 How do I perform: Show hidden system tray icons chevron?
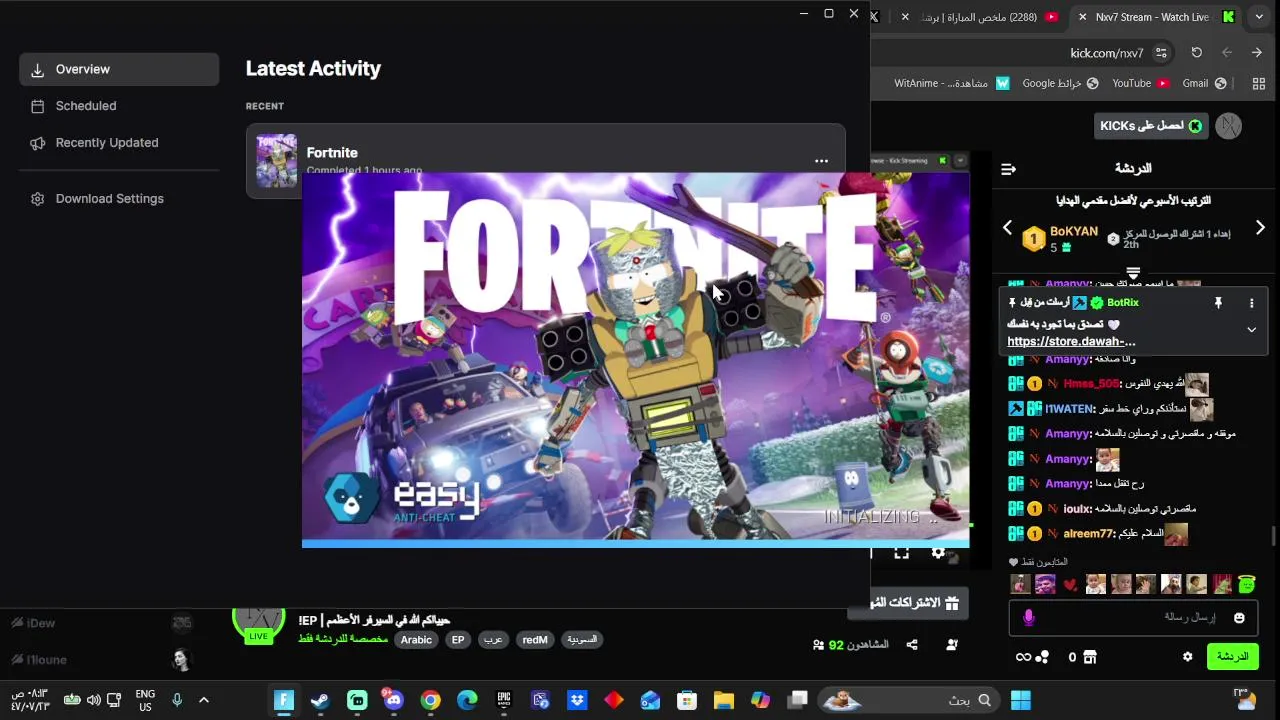[x=204, y=700]
